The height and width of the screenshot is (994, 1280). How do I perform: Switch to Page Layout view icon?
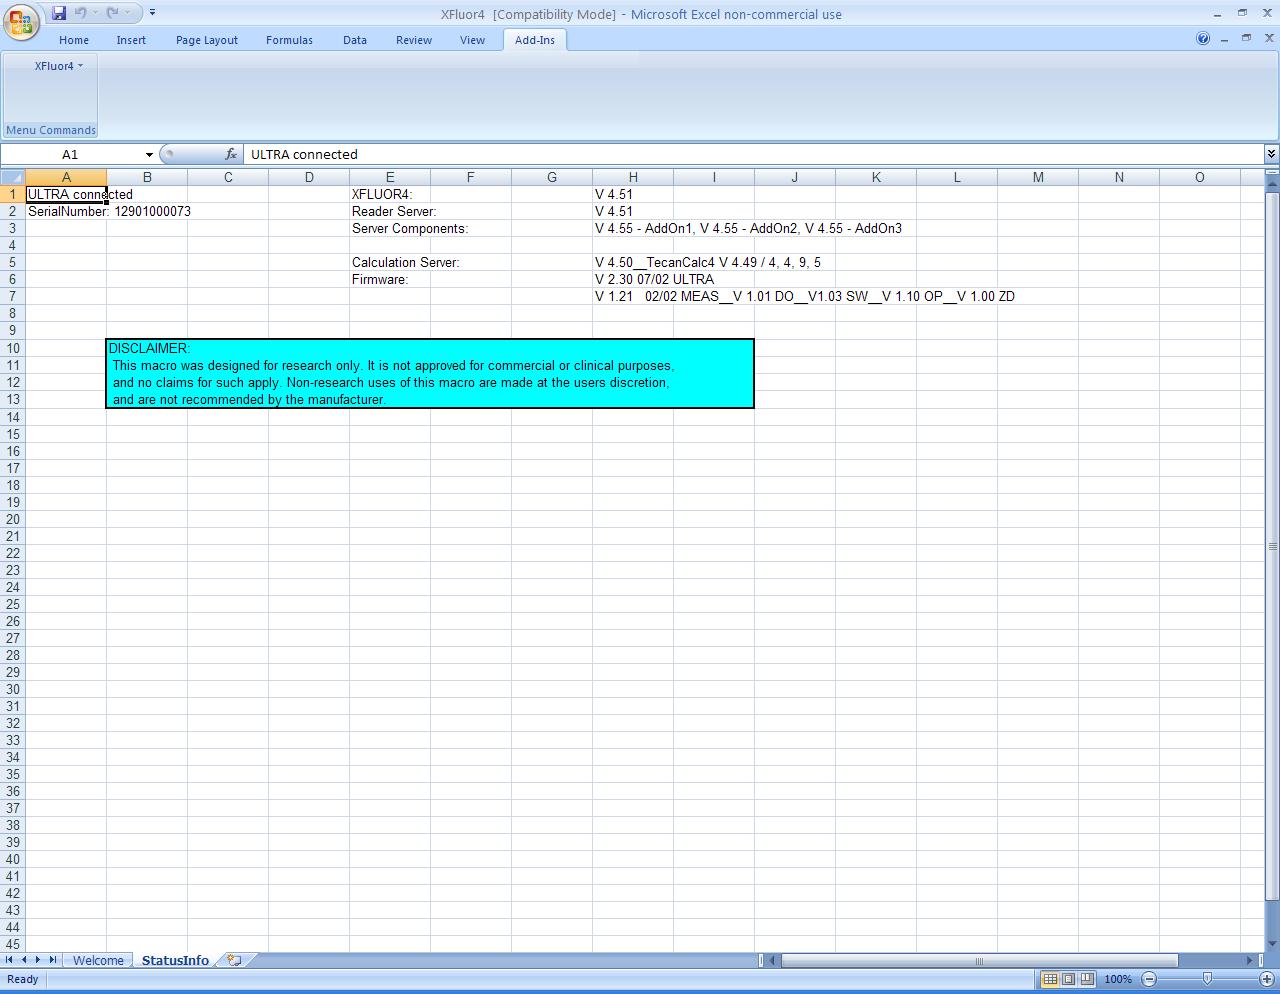[1068, 979]
